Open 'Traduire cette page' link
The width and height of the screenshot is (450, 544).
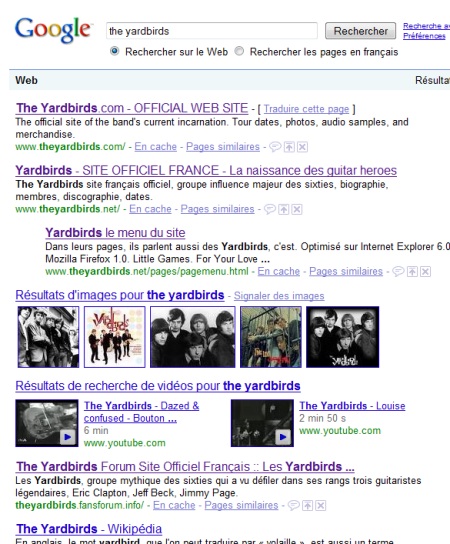[306, 109]
